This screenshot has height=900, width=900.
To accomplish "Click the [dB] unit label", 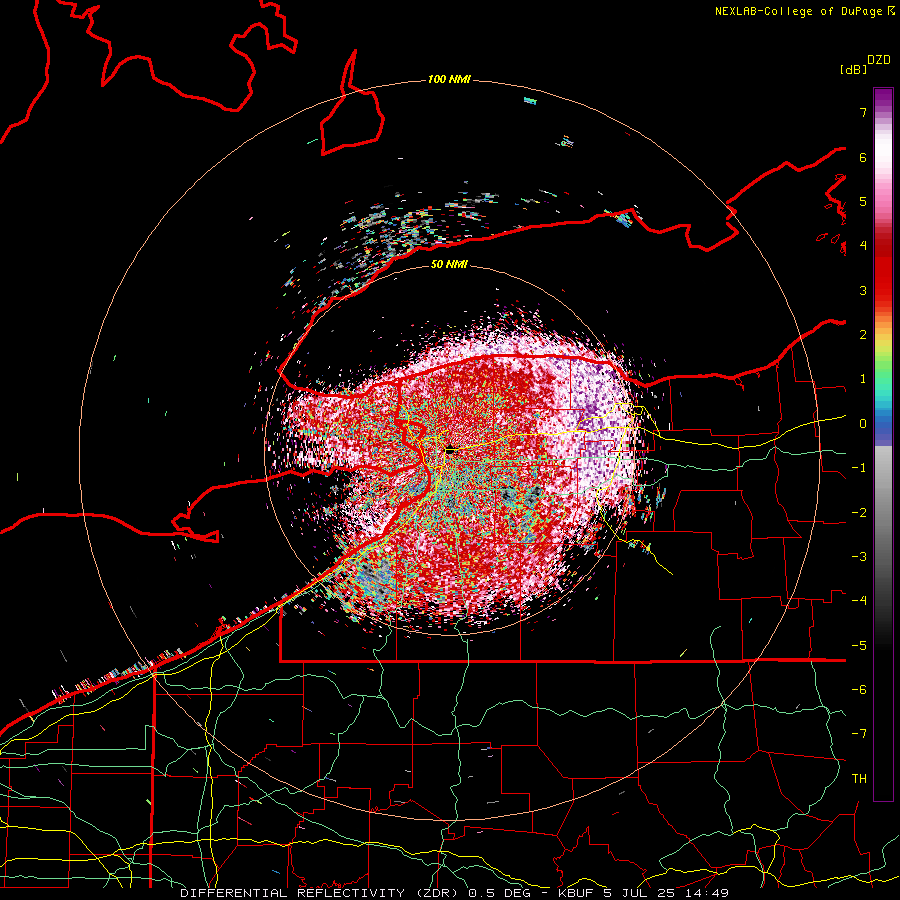I will [x=853, y=69].
